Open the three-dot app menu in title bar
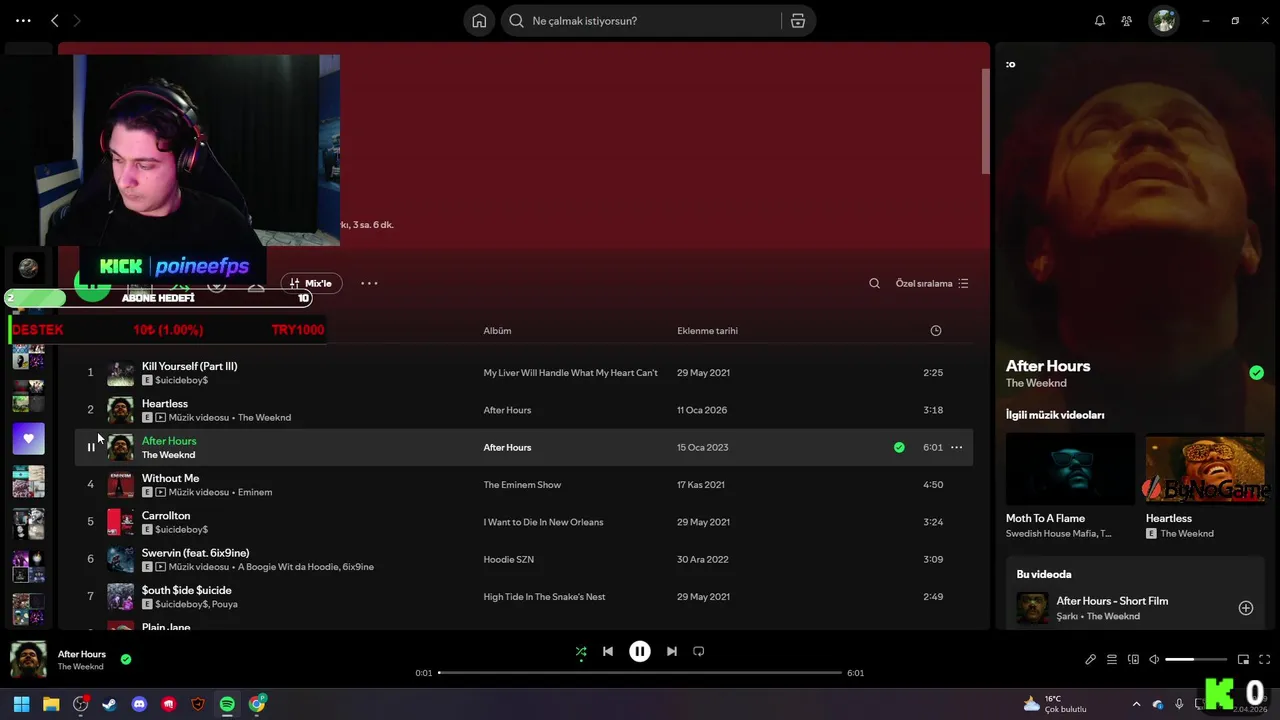The width and height of the screenshot is (1280, 720). [23, 20]
